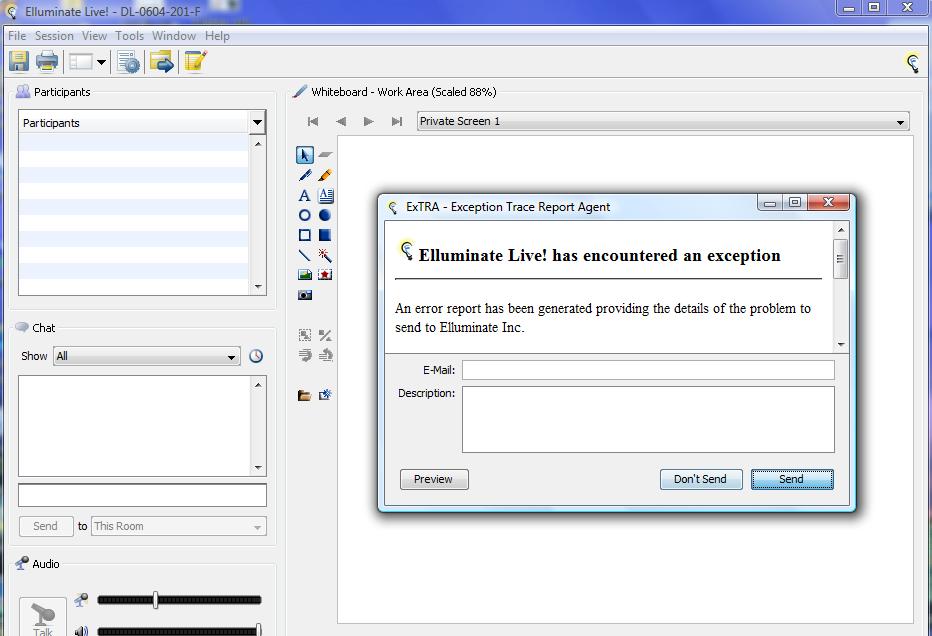Select the Filled Rectangle tool
This screenshot has height=636, width=932.
325,235
